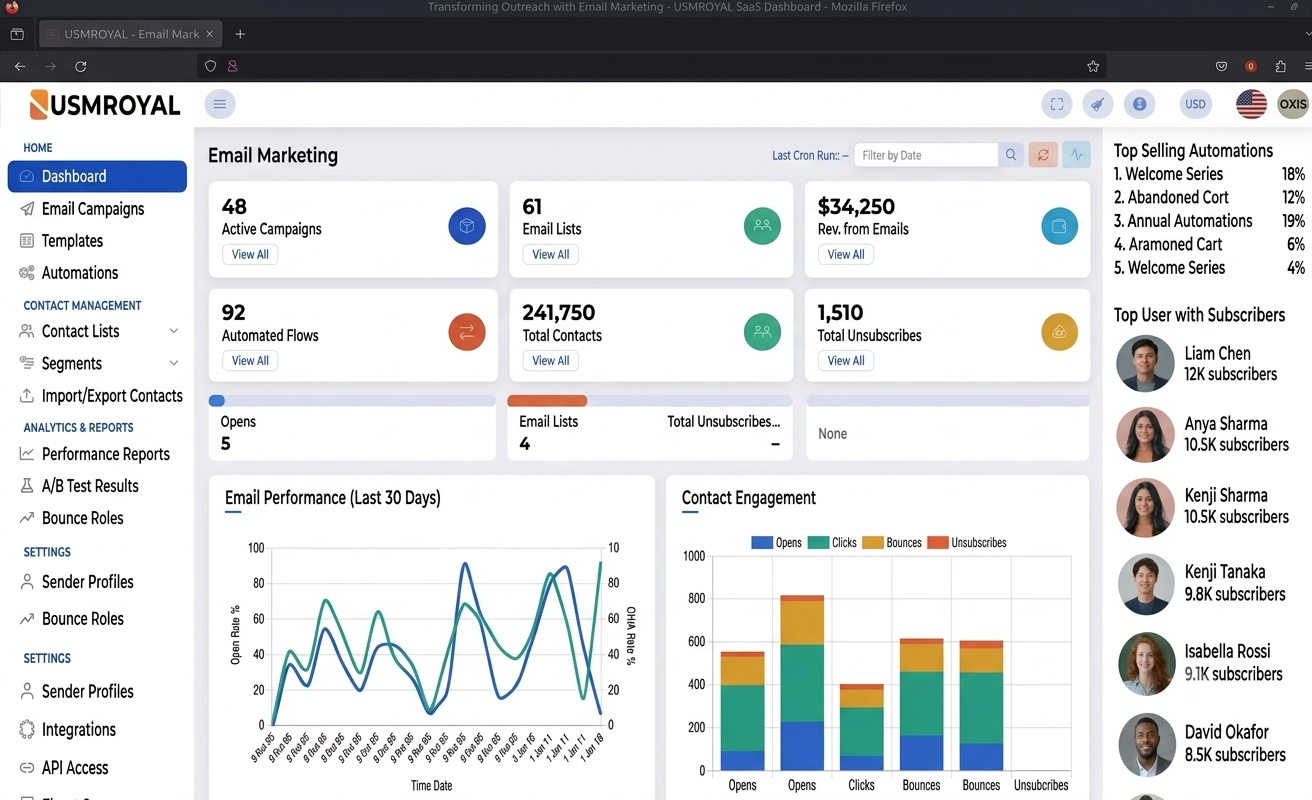1312x800 pixels.
Task: Expand the Contact Lists menu chevron
Action: pos(174,331)
